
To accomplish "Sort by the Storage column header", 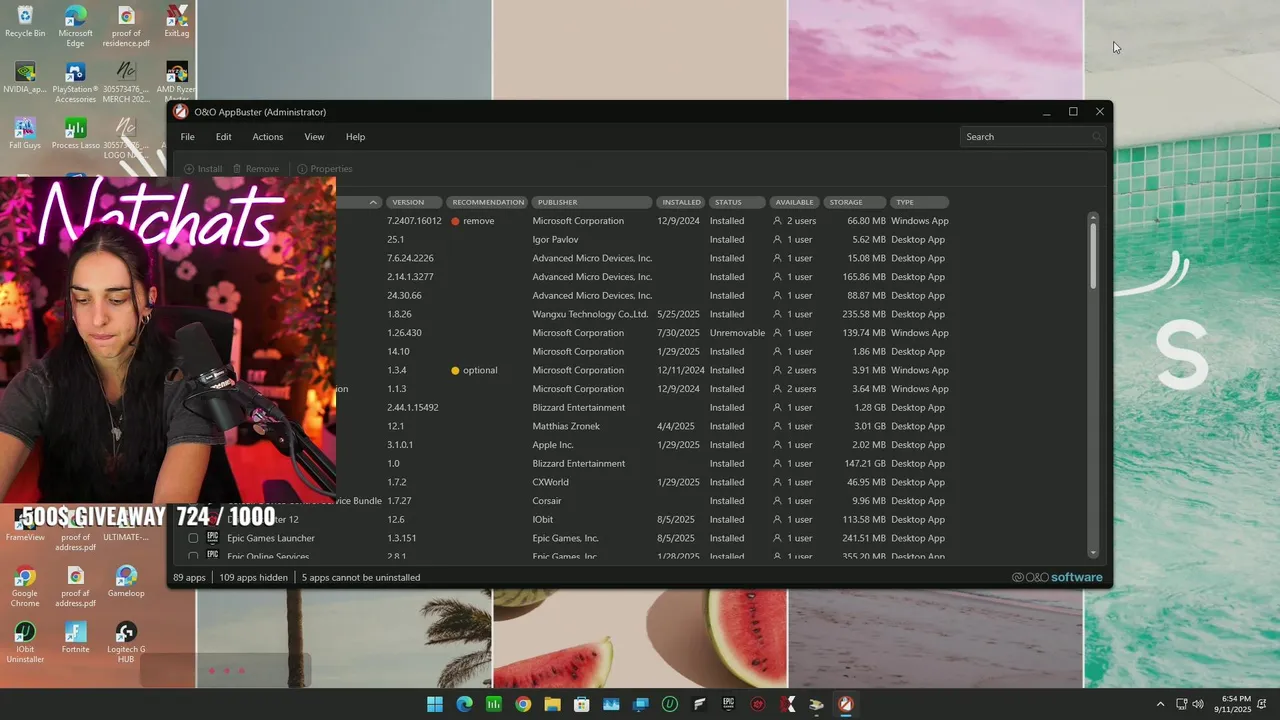I will click(x=856, y=202).
